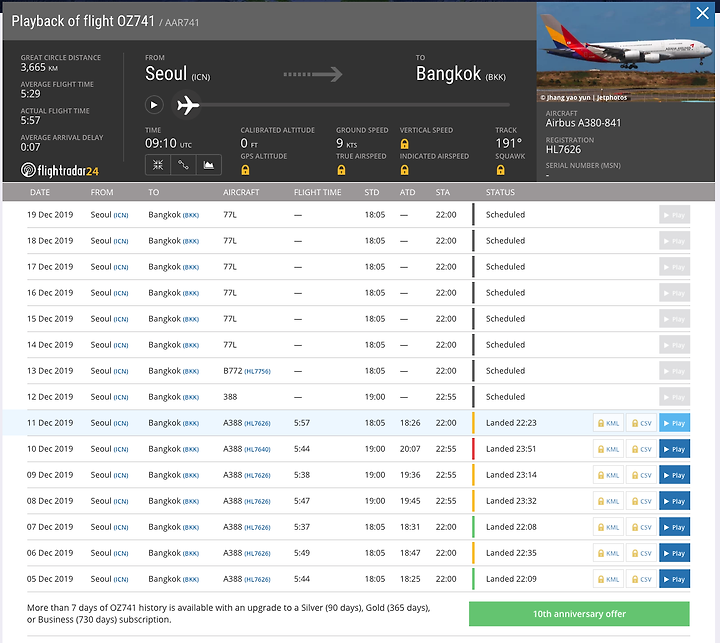Screen dimensions: 720x643
Task: Click the STATUS column header
Action: tap(500, 192)
